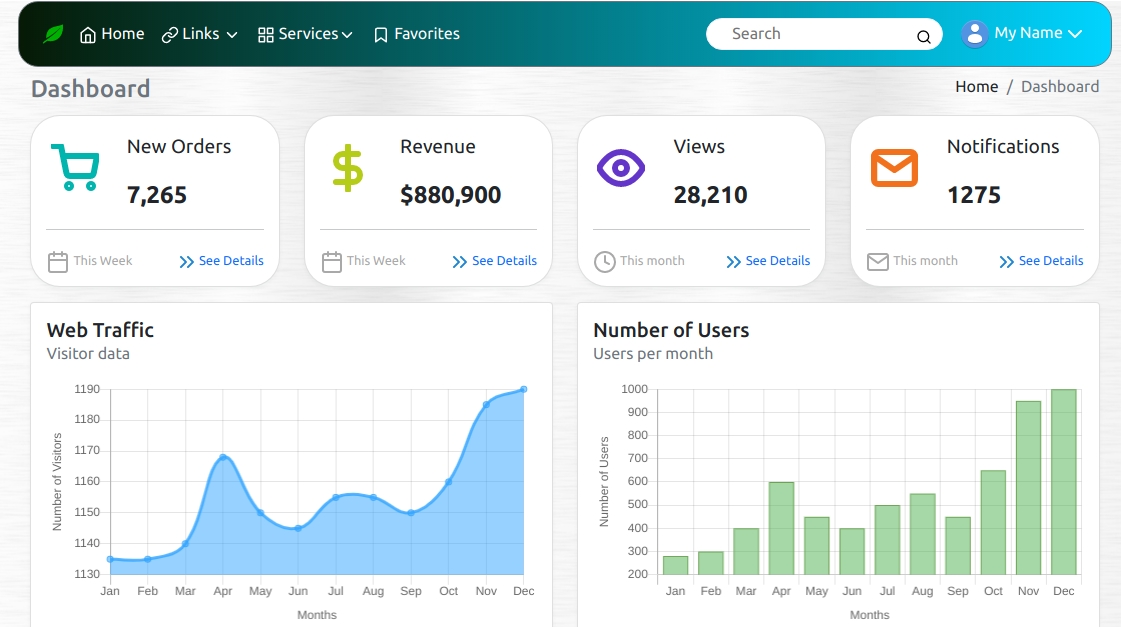Click the purple eye Views icon
The image size is (1121, 627).
(621, 167)
